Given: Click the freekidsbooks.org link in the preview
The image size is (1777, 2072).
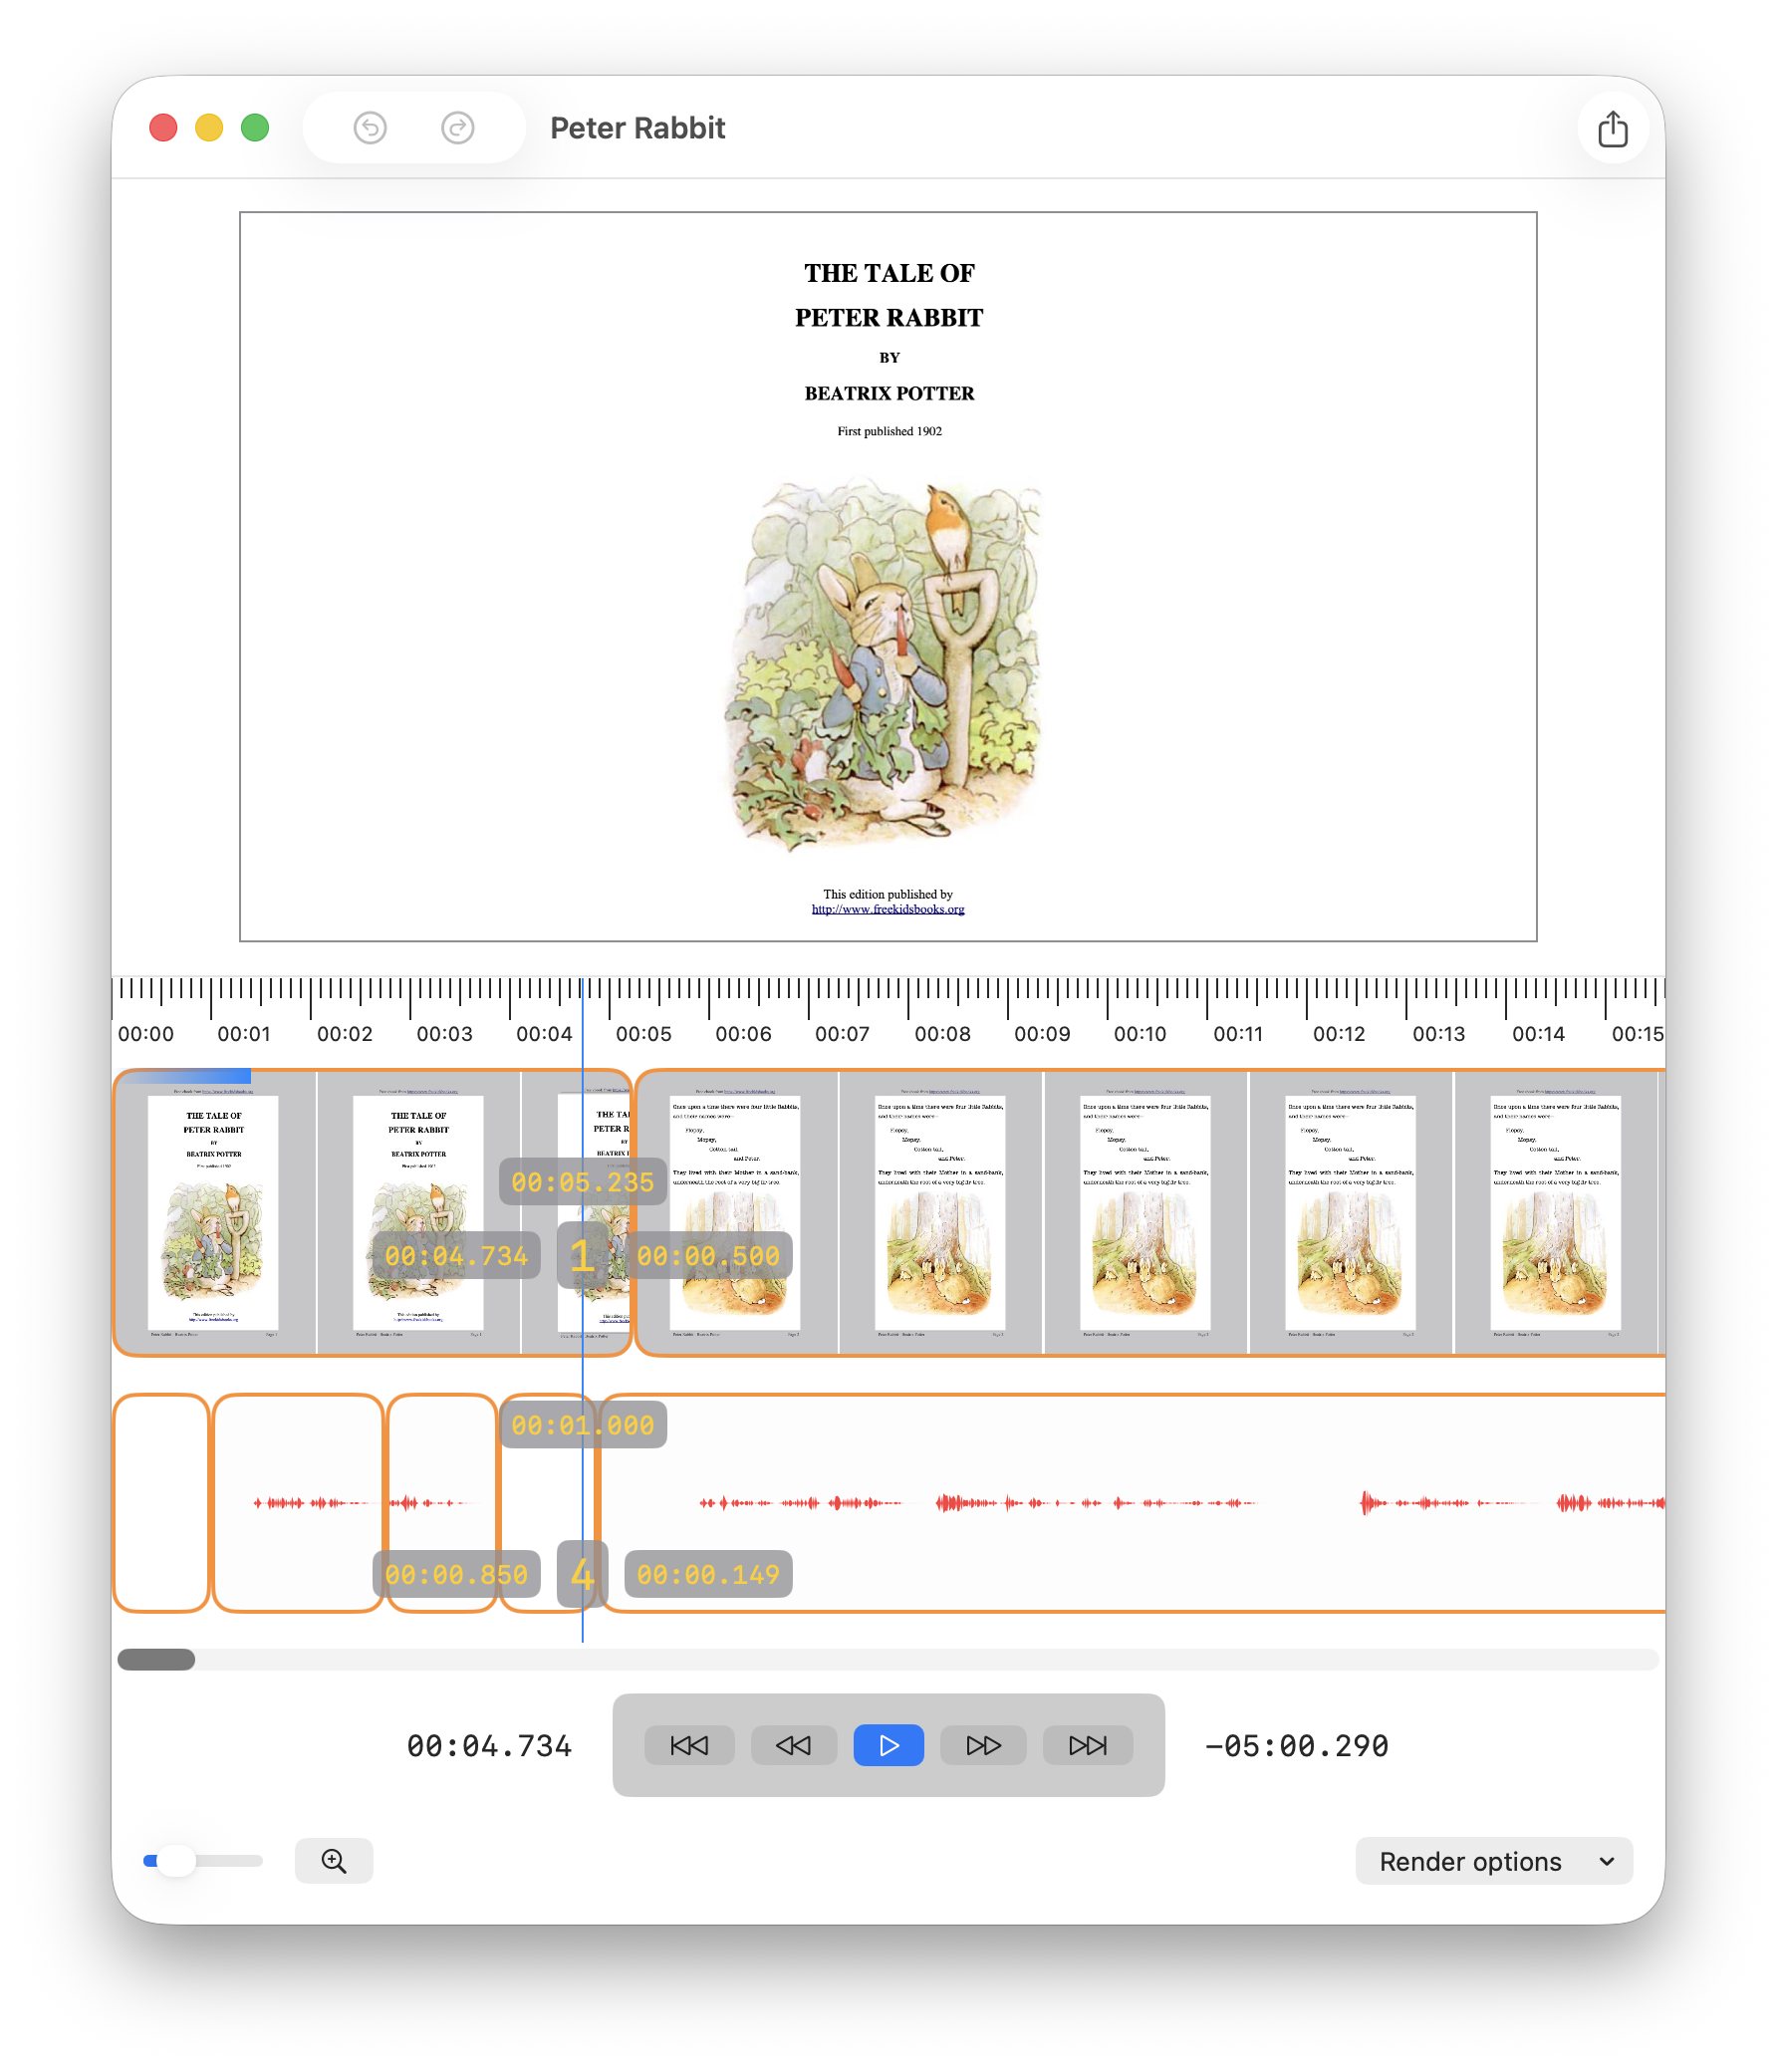Looking at the screenshot, I should [x=888, y=909].
